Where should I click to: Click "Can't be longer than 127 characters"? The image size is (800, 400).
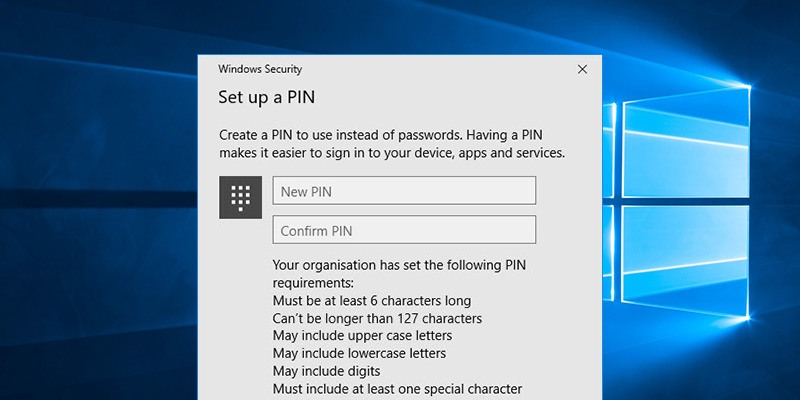pyautogui.click(x=377, y=318)
